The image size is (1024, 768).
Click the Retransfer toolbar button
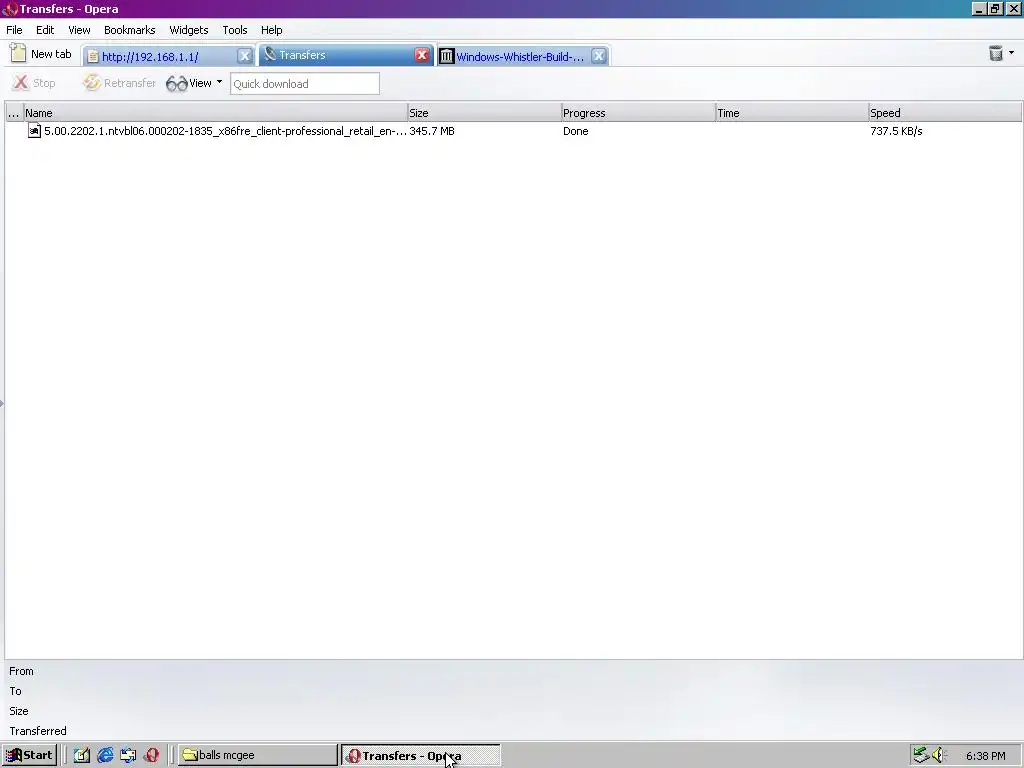[x=120, y=83]
